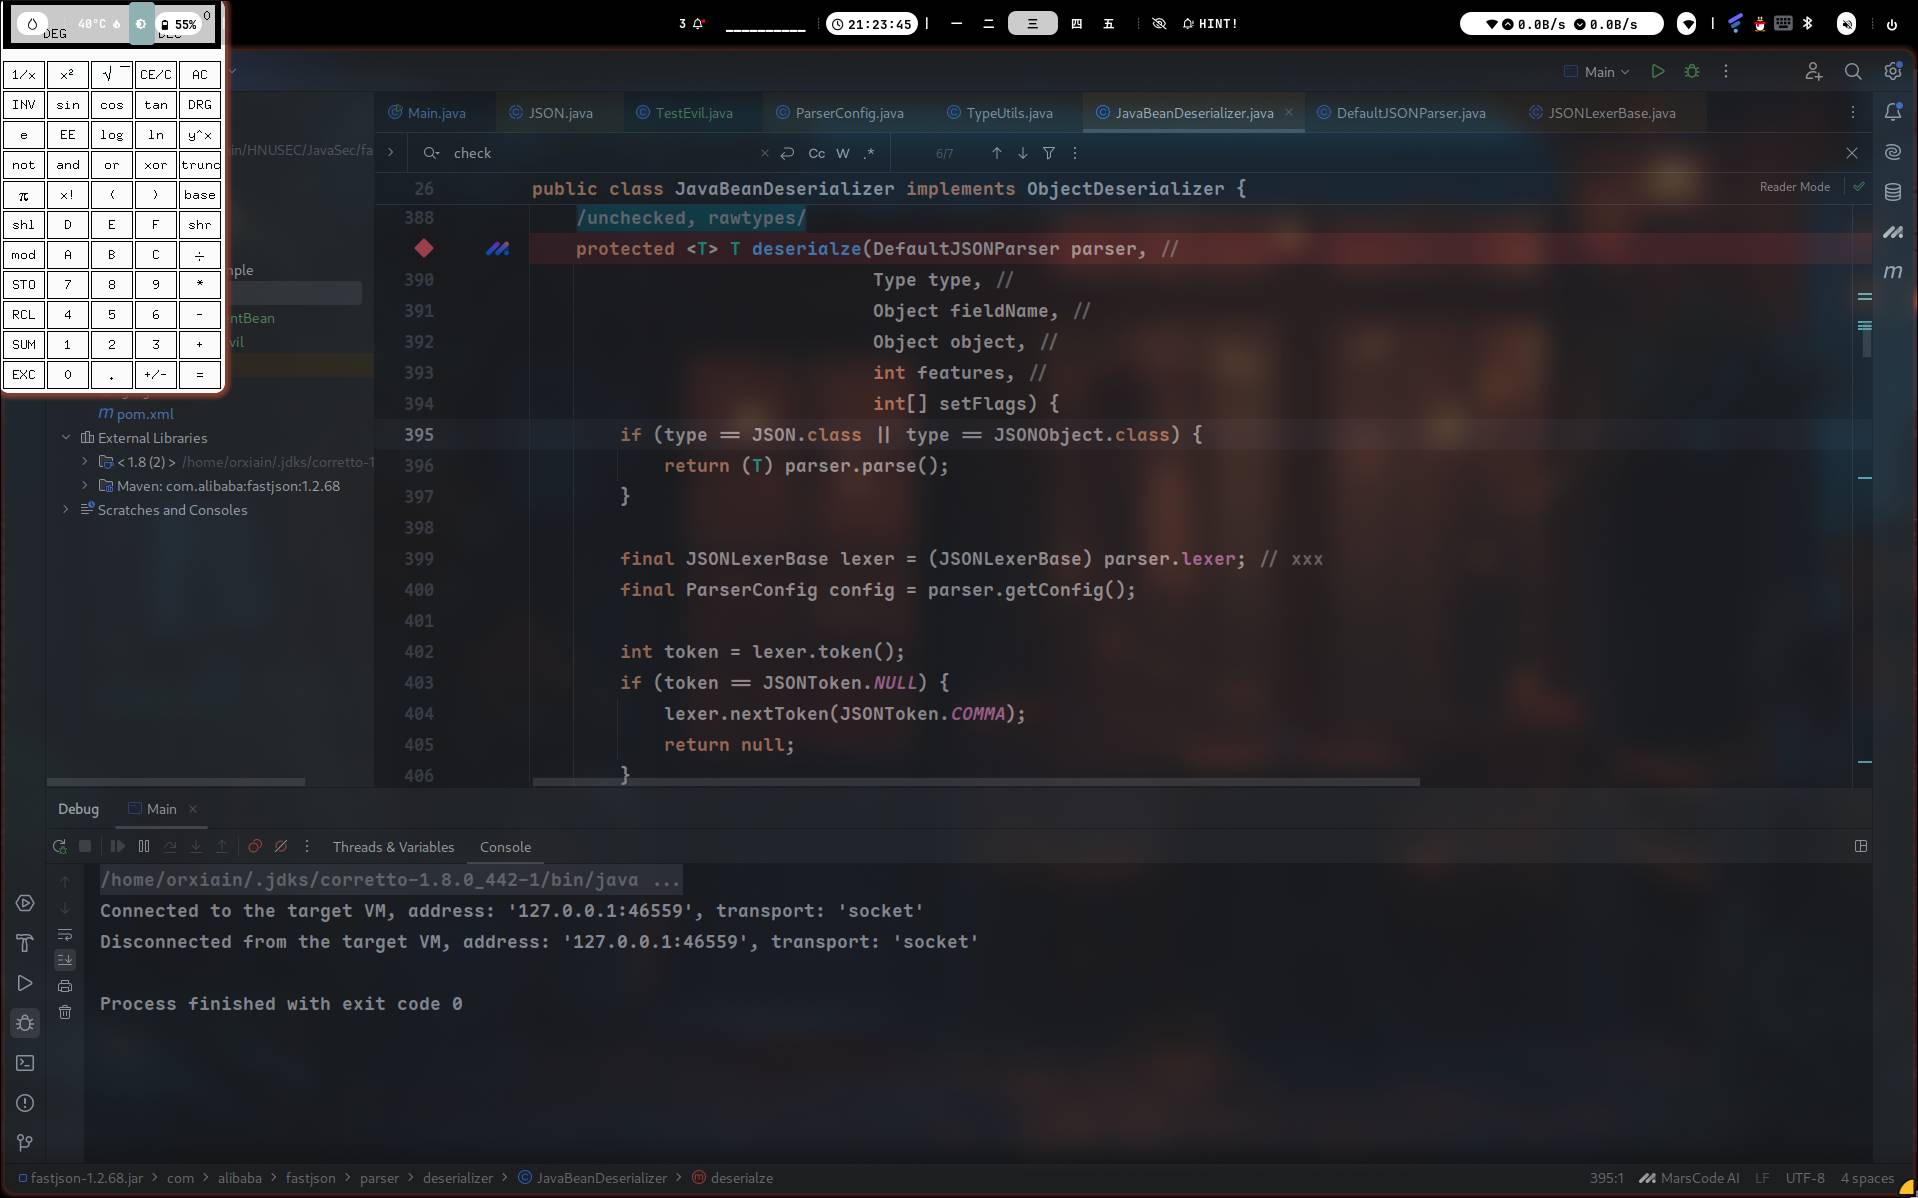Click the search field containing 'check'
1918x1198 pixels.
600,153
